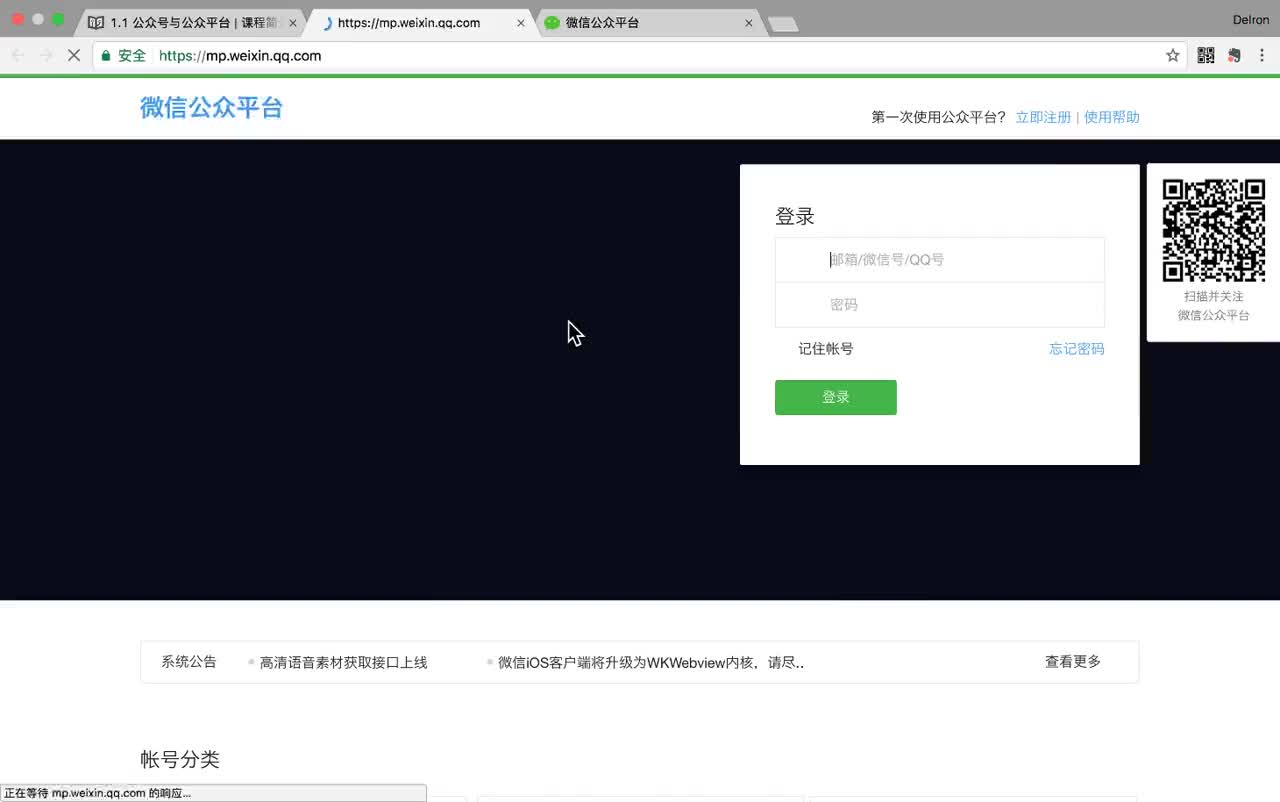Open 忘记密码 link
This screenshot has width=1280, height=802.
point(1077,349)
